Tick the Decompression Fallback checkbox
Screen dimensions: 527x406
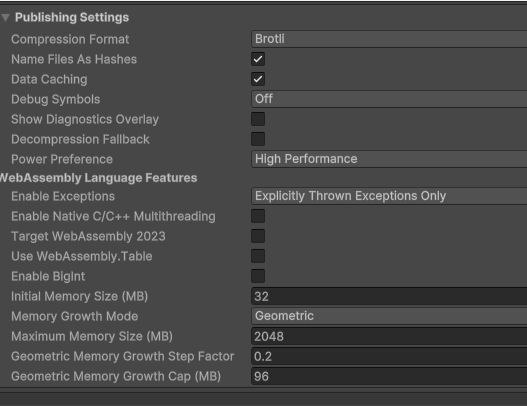tap(258, 139)
